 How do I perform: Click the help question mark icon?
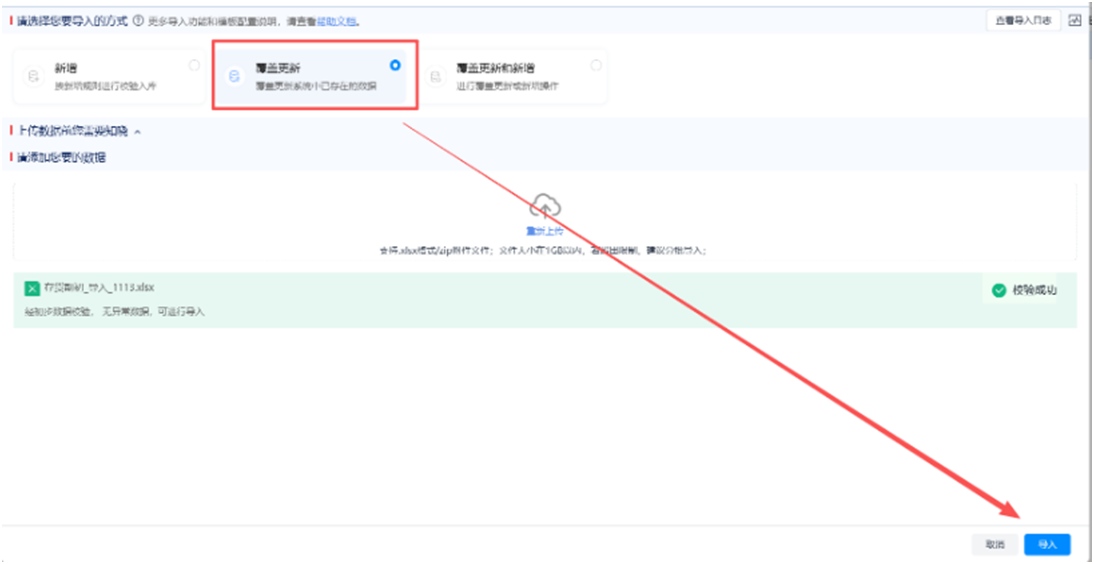pyautogui.click(x=138, y=21)
